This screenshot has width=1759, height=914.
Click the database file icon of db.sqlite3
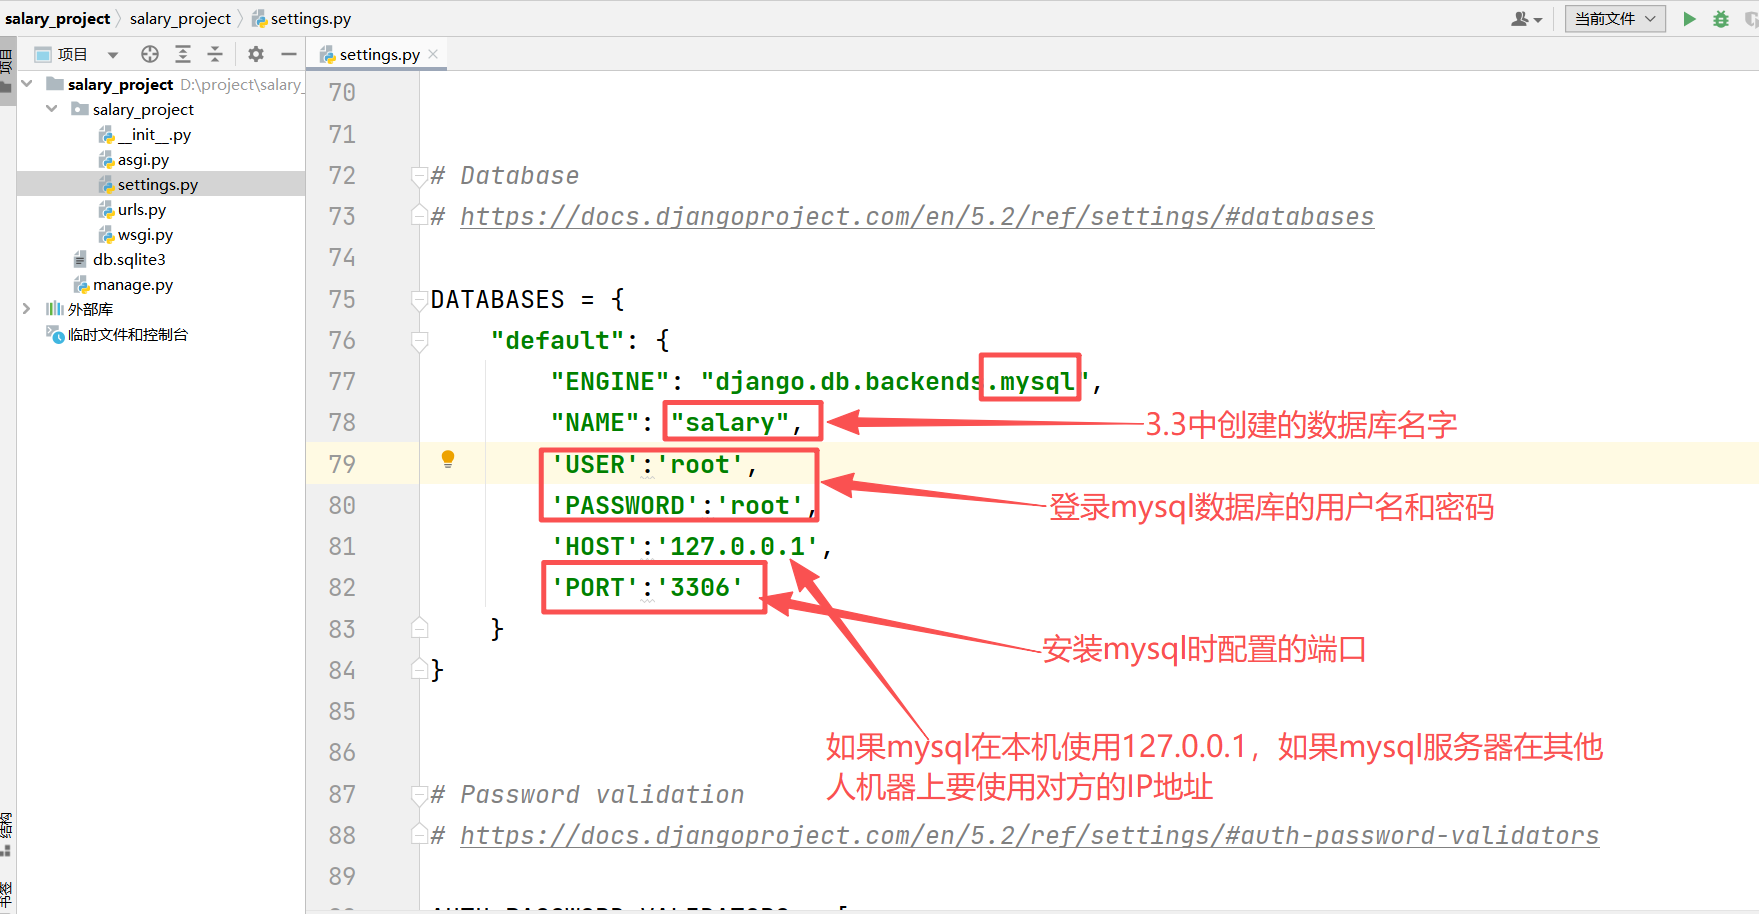[81, 259]
